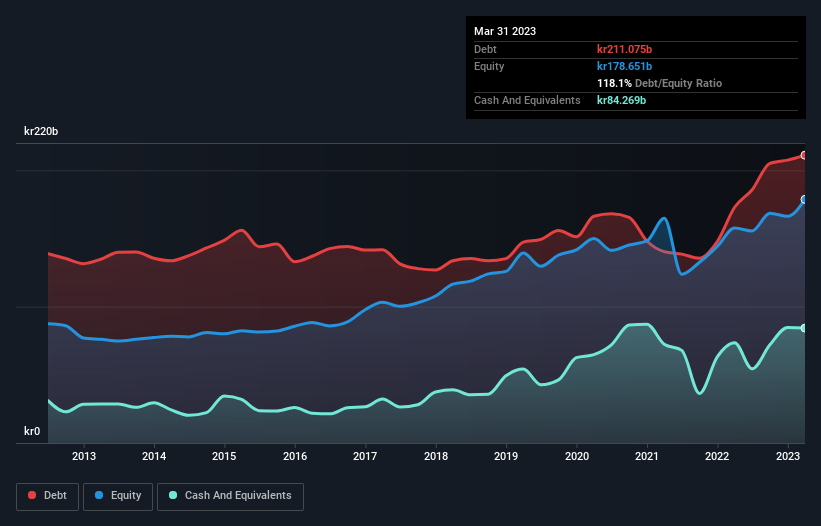The image size is (821, 526).
Task: Click the tooltip's Equity row label
Action: (x=489, y=66)
